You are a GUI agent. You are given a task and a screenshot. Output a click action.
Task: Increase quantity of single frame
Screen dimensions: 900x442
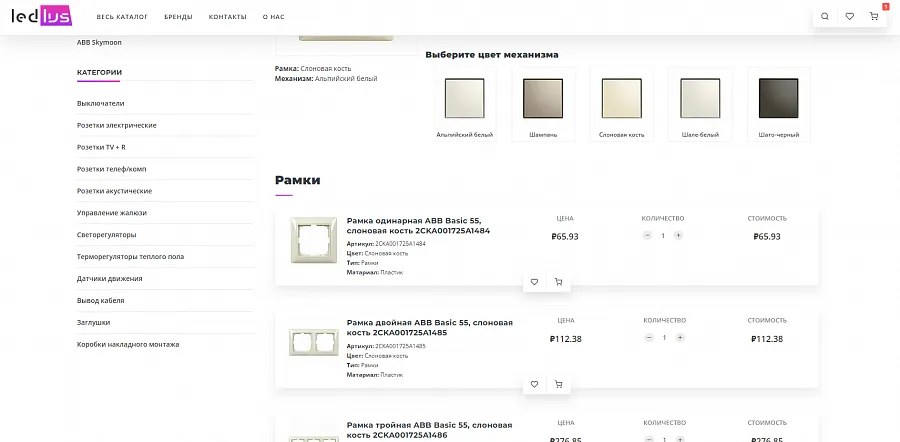tap(678, 235)
